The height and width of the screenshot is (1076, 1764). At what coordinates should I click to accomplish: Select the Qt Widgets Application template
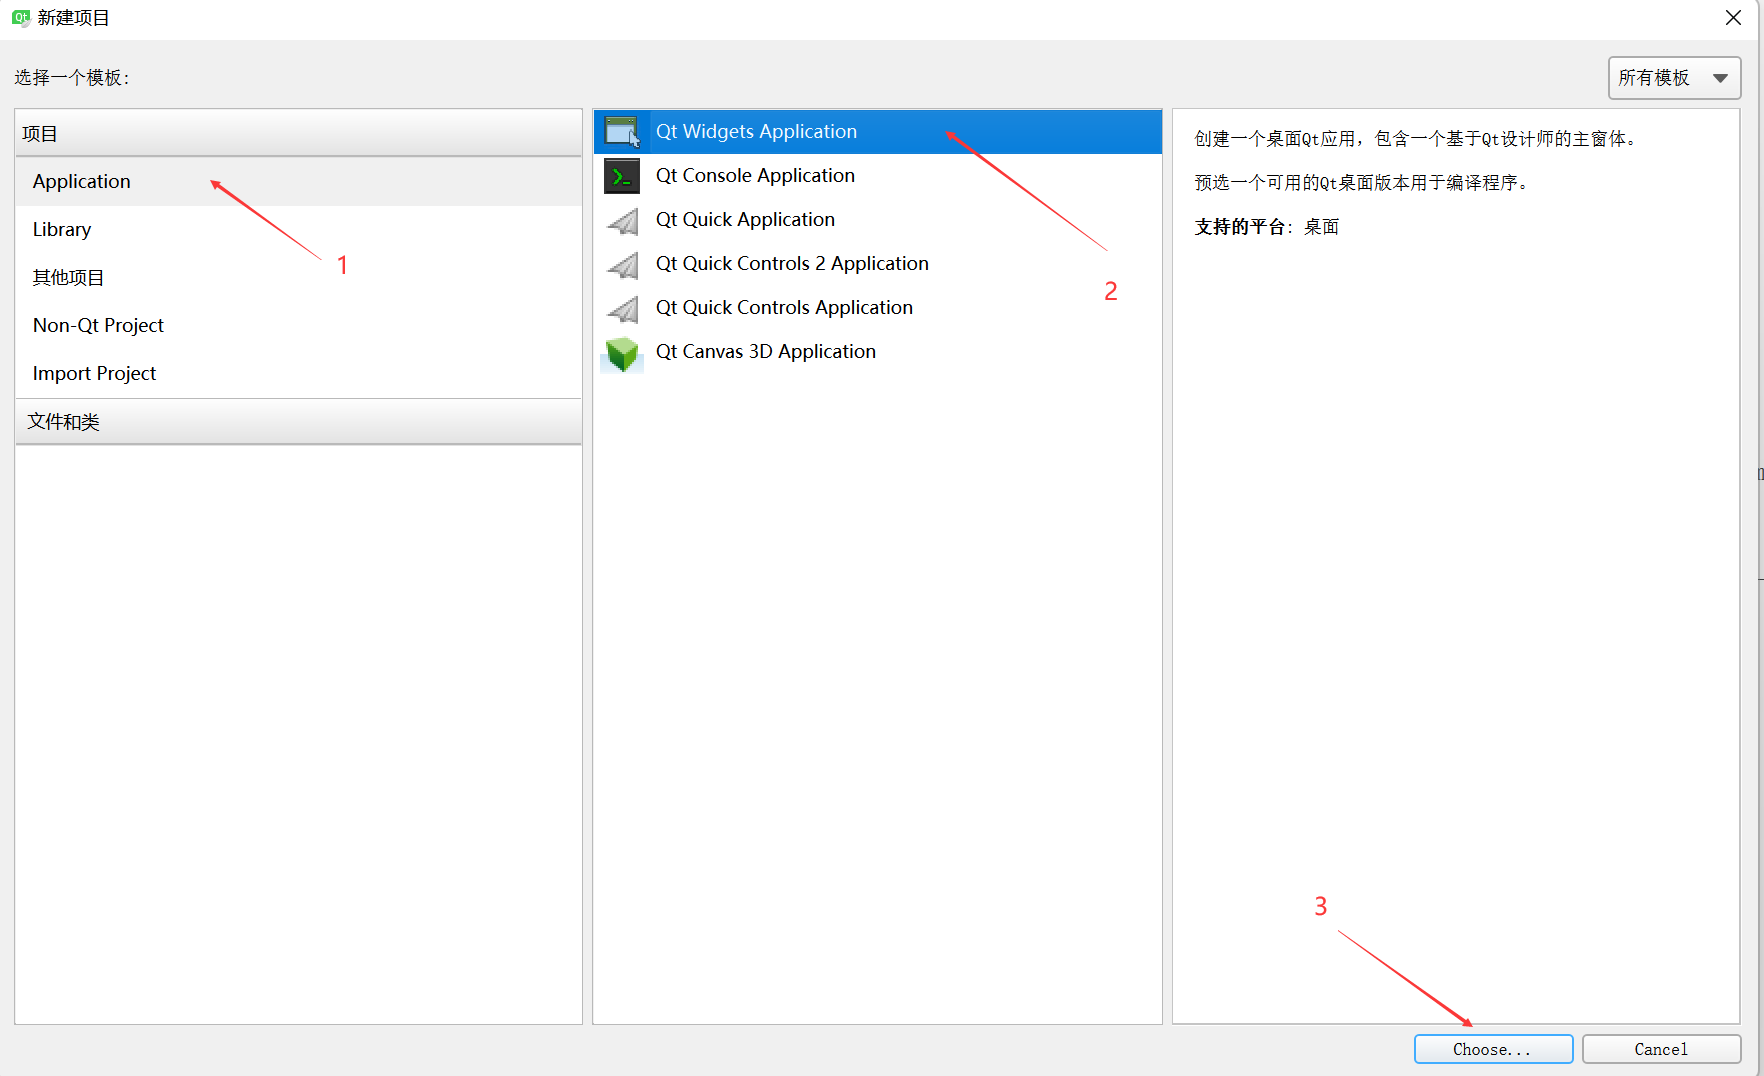[877, 132]
